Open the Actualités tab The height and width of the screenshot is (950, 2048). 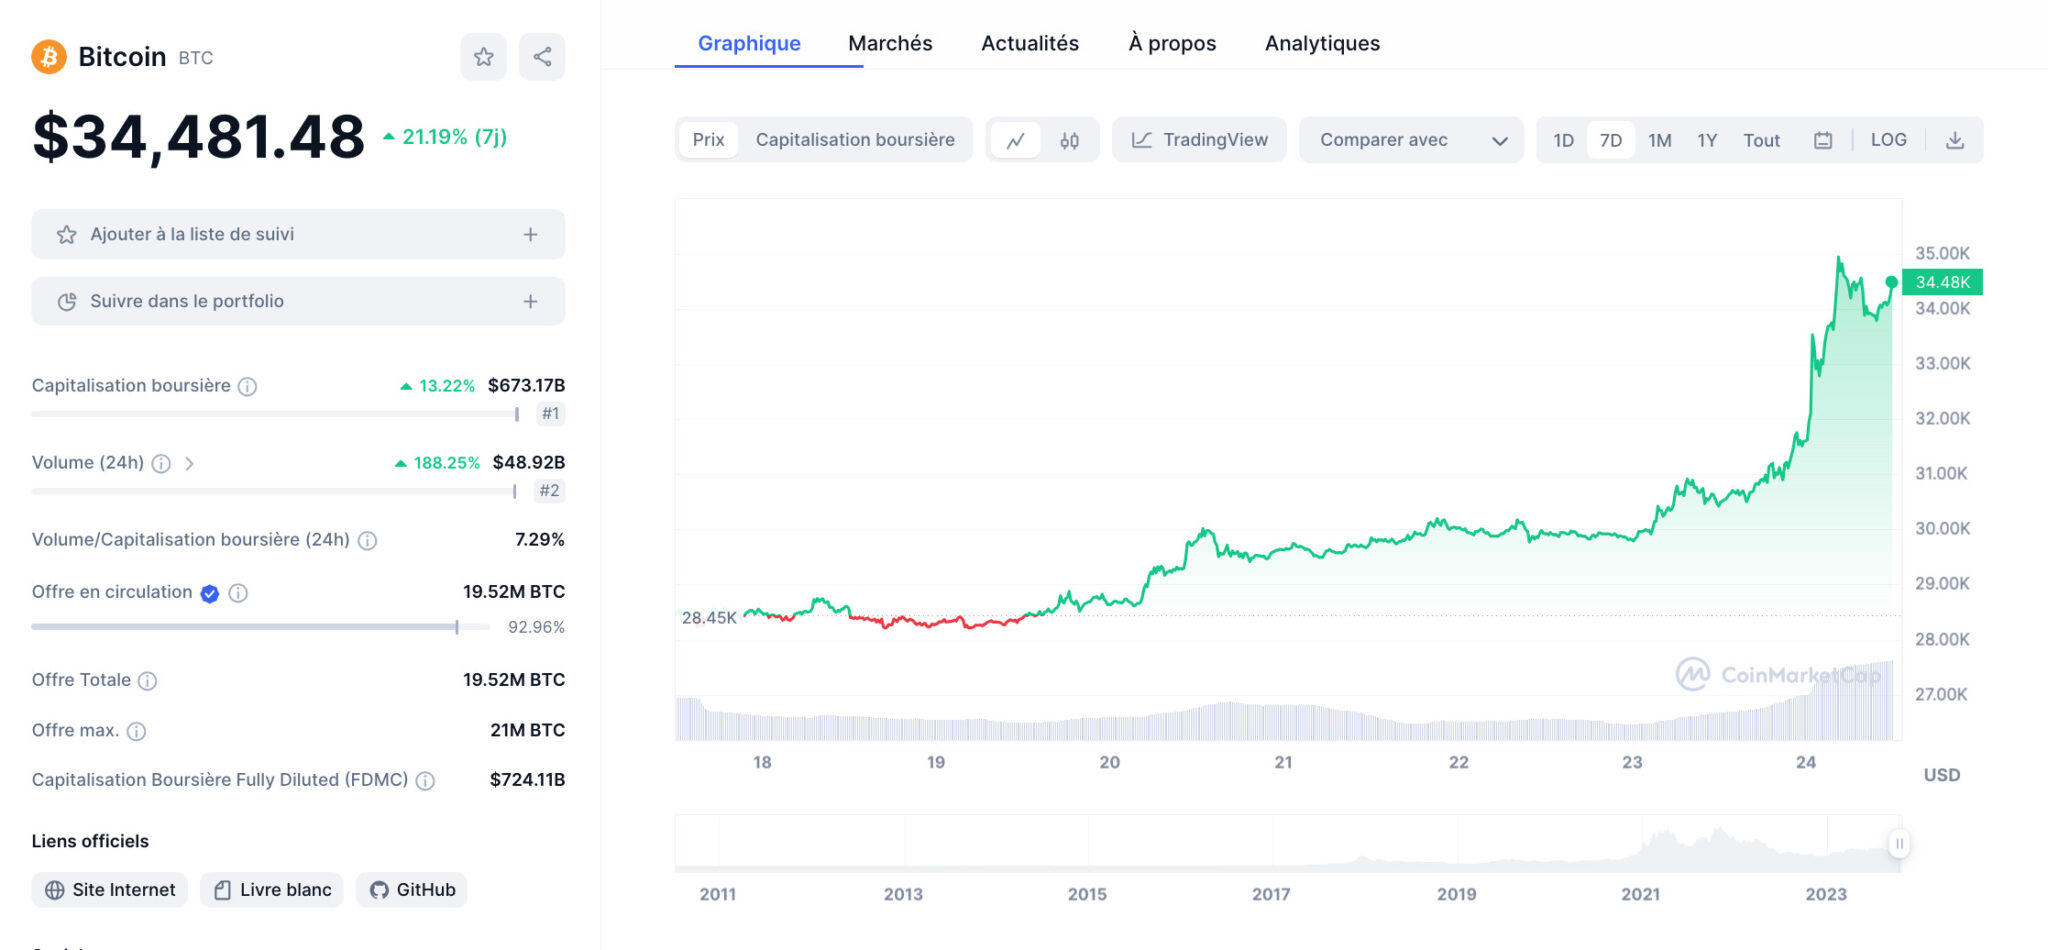point(1030,43)
